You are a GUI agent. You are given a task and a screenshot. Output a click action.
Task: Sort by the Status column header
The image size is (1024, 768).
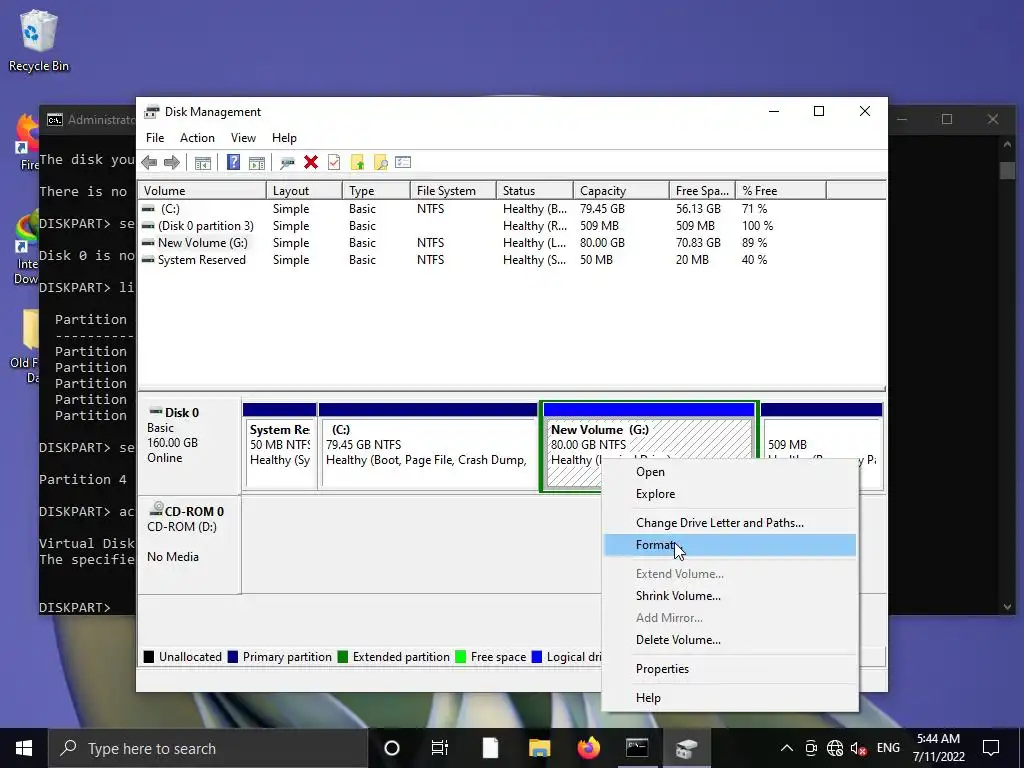click(x=535, y=191)
